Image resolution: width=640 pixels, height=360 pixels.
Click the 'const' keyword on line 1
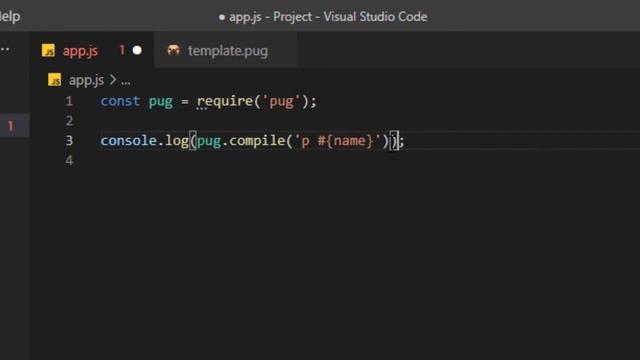point(120,101)
